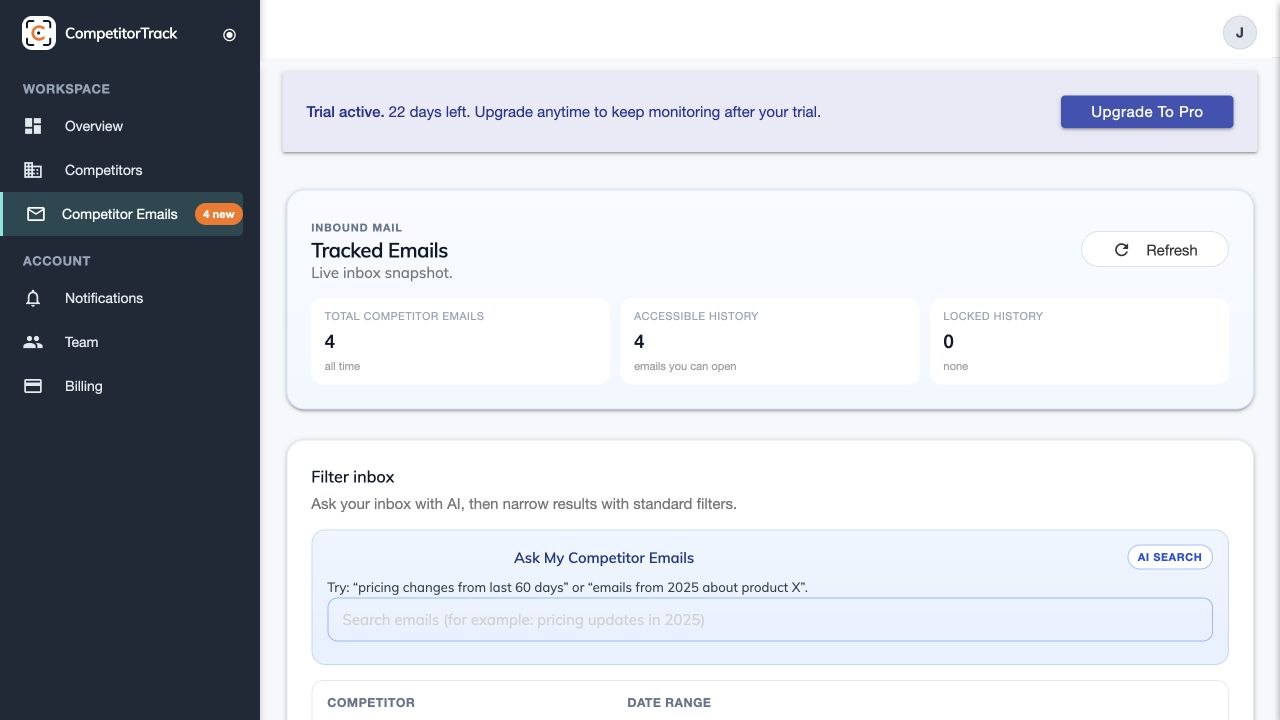Click the Tracked Emails heading

379,250
